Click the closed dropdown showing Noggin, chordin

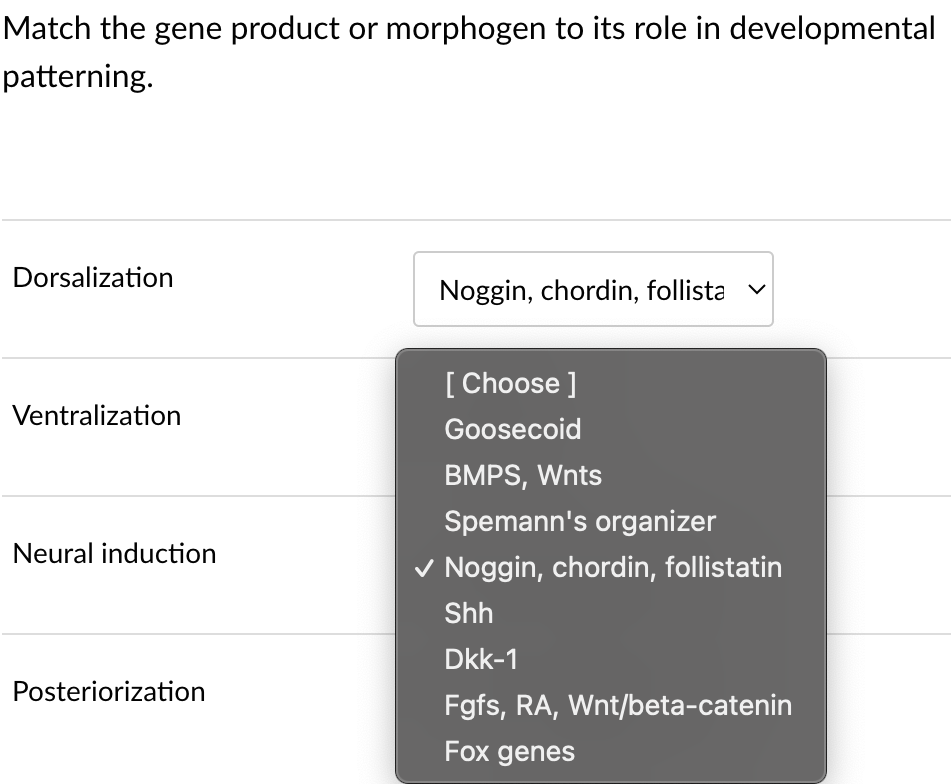(594, 289)
